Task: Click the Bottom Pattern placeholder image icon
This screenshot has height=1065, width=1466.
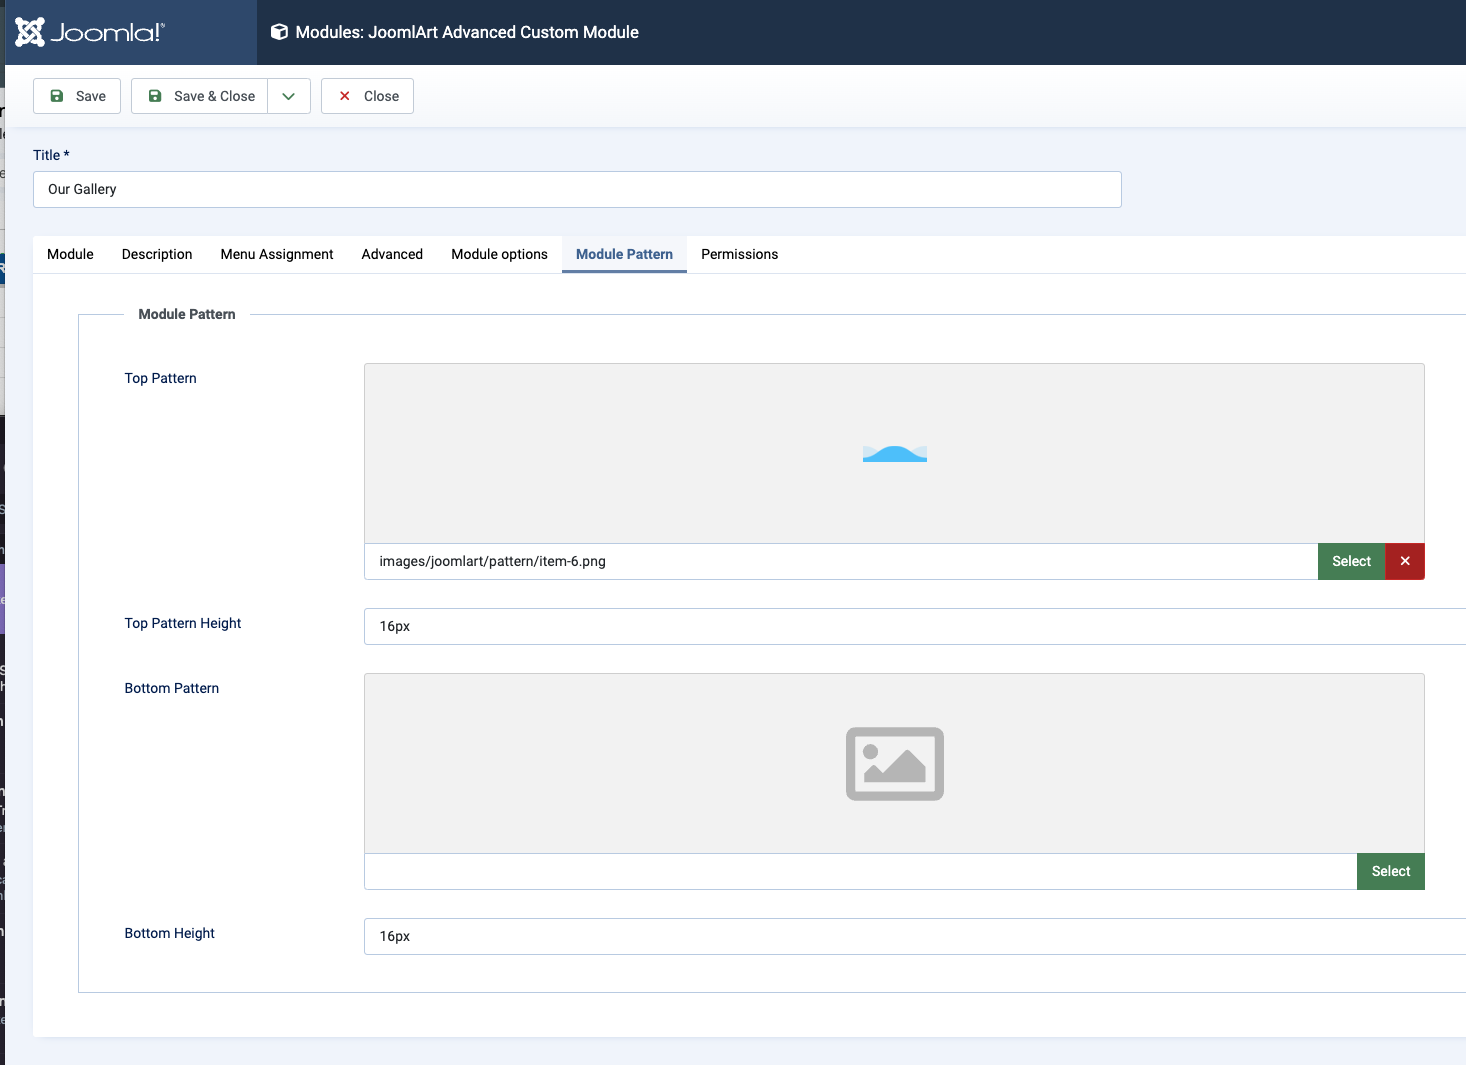Action: point(895,764)
